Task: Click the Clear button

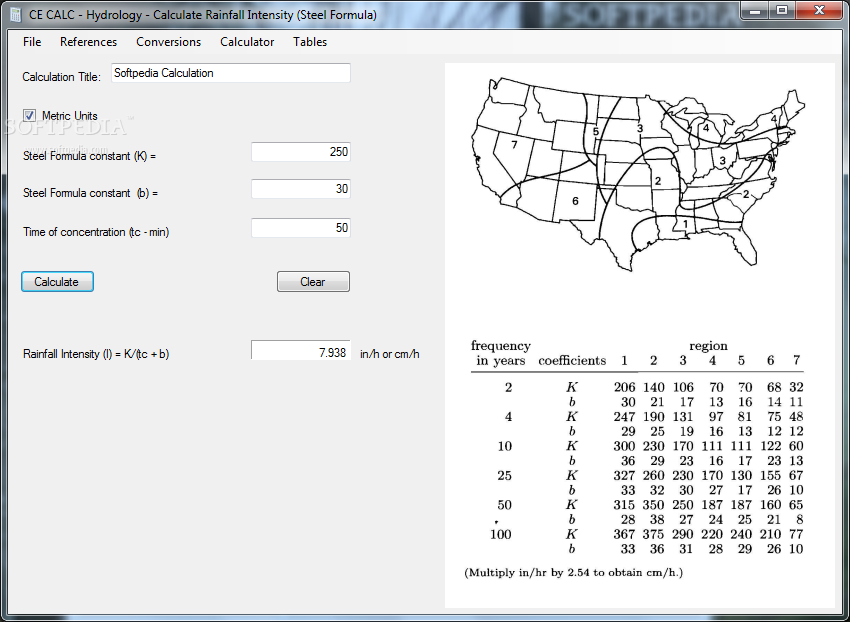Action: click(313, 281)
